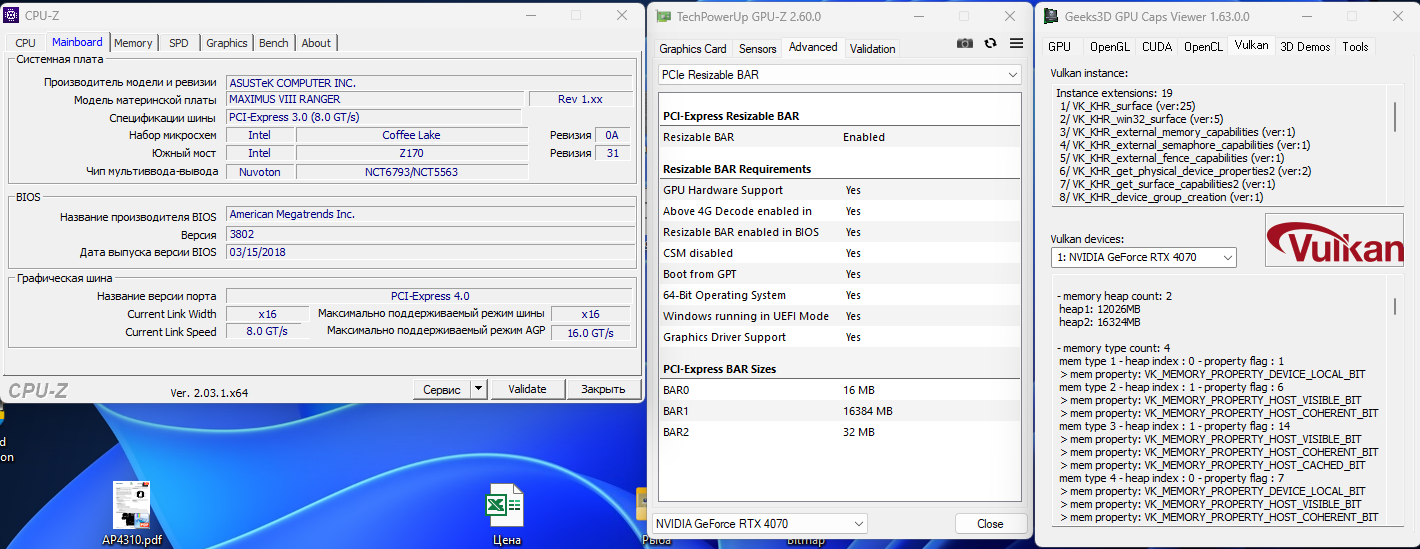Click the BAR0 16 MB value

pyautogui.click(x=859, y=390)
